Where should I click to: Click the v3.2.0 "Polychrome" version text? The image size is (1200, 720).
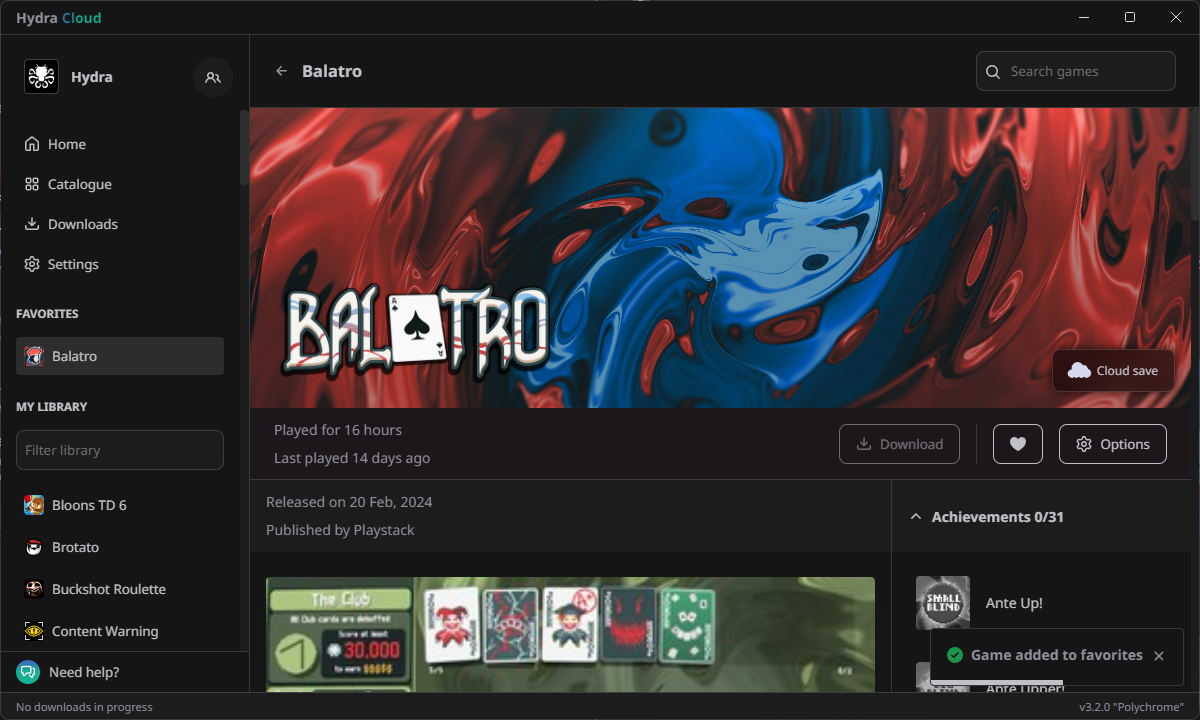pos(1131,707)
